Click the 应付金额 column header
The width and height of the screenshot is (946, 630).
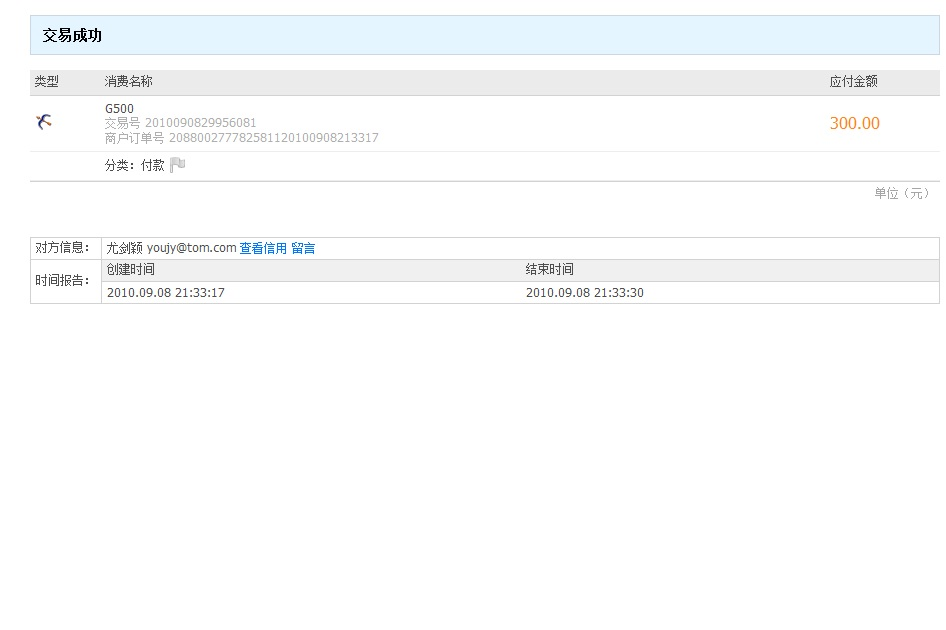click(853, 82)
